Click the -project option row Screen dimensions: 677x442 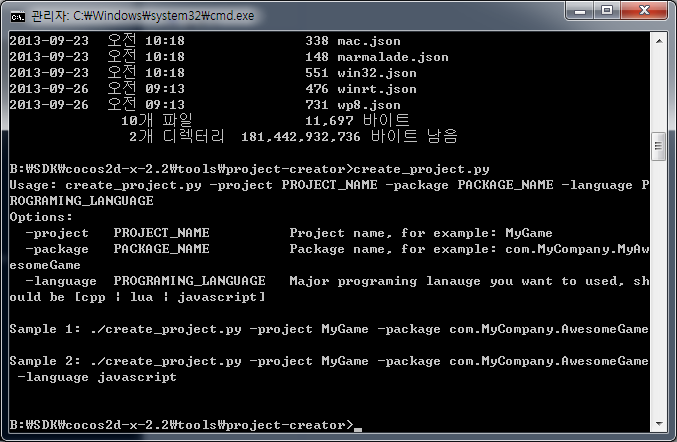(289, 233)
